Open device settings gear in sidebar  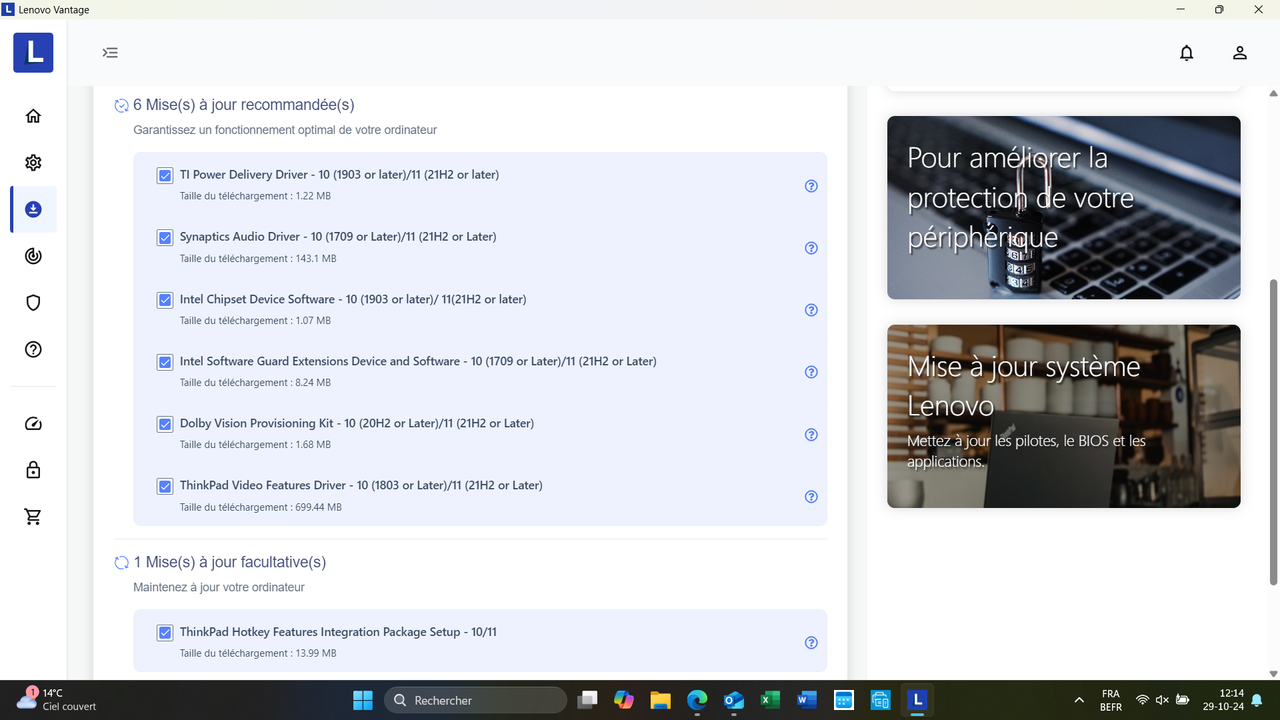tap(33, 163)
